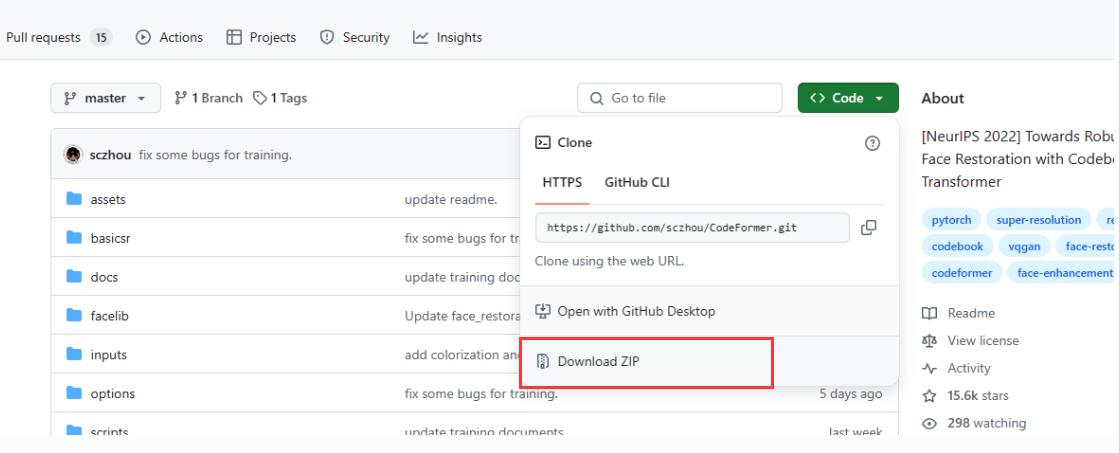1119x453 pixels.
Task: Open the Security tab
Action: [x=355, y=38]
